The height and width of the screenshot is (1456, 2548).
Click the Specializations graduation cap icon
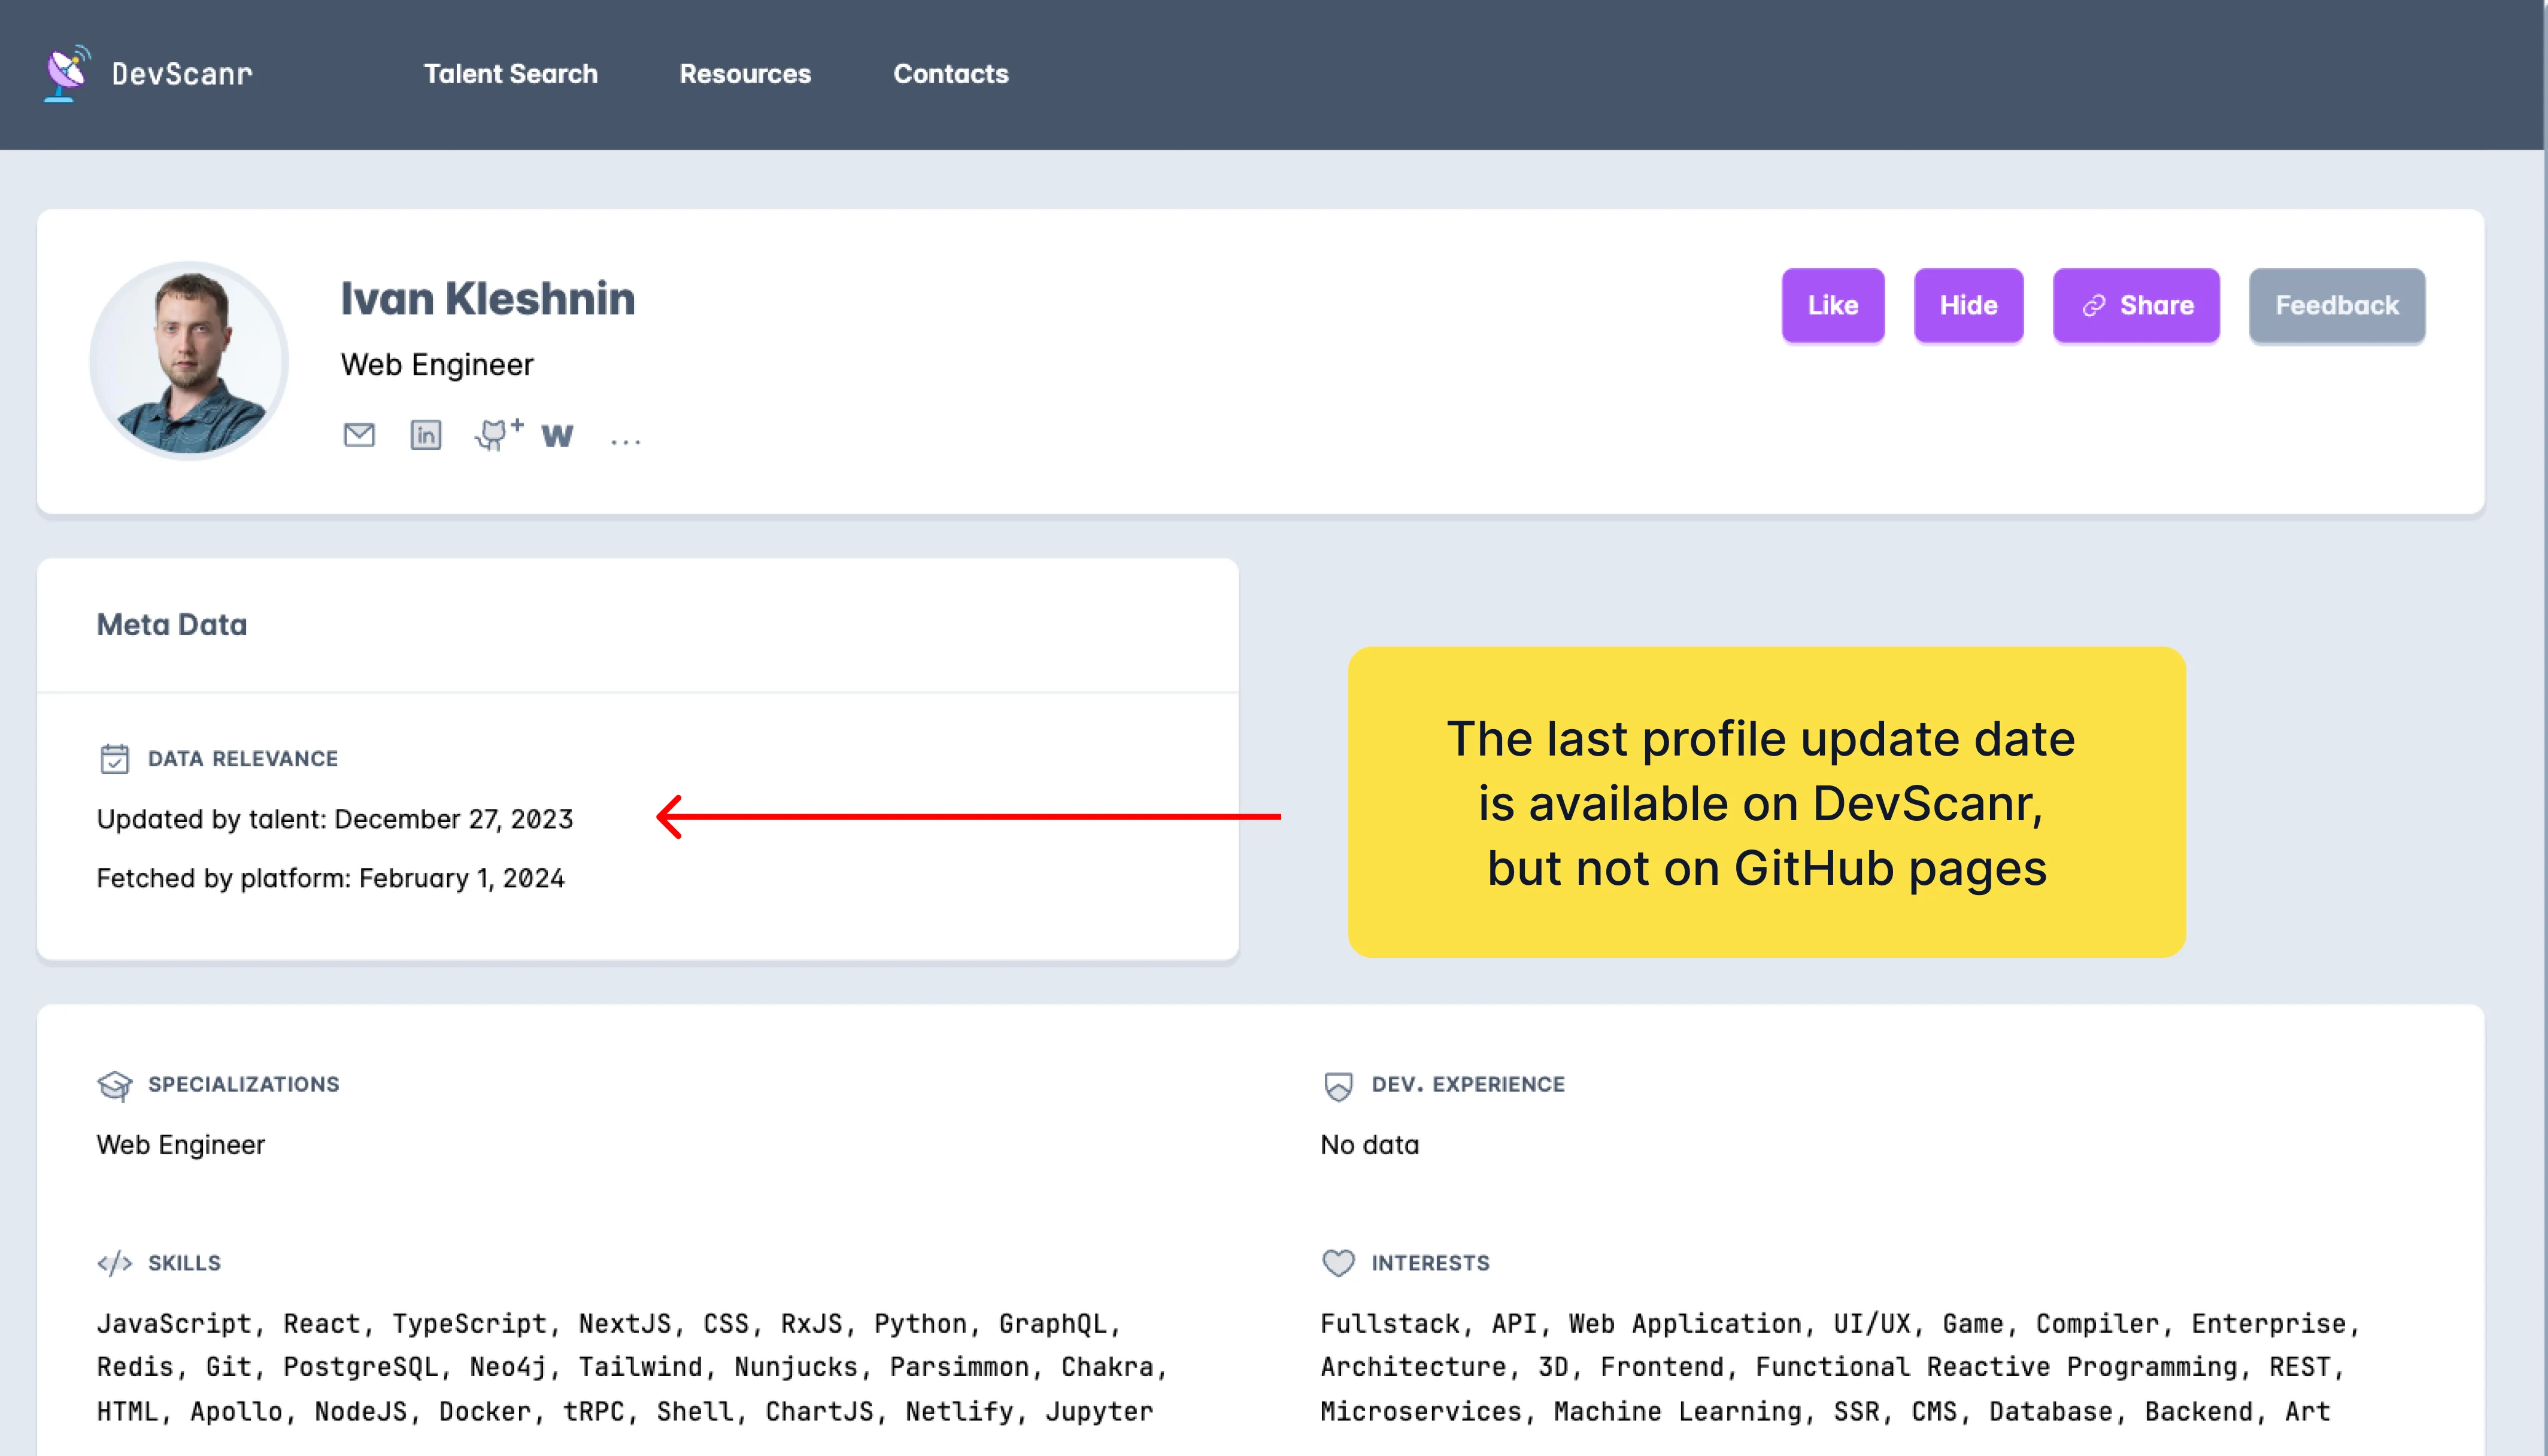(114, 1085)
